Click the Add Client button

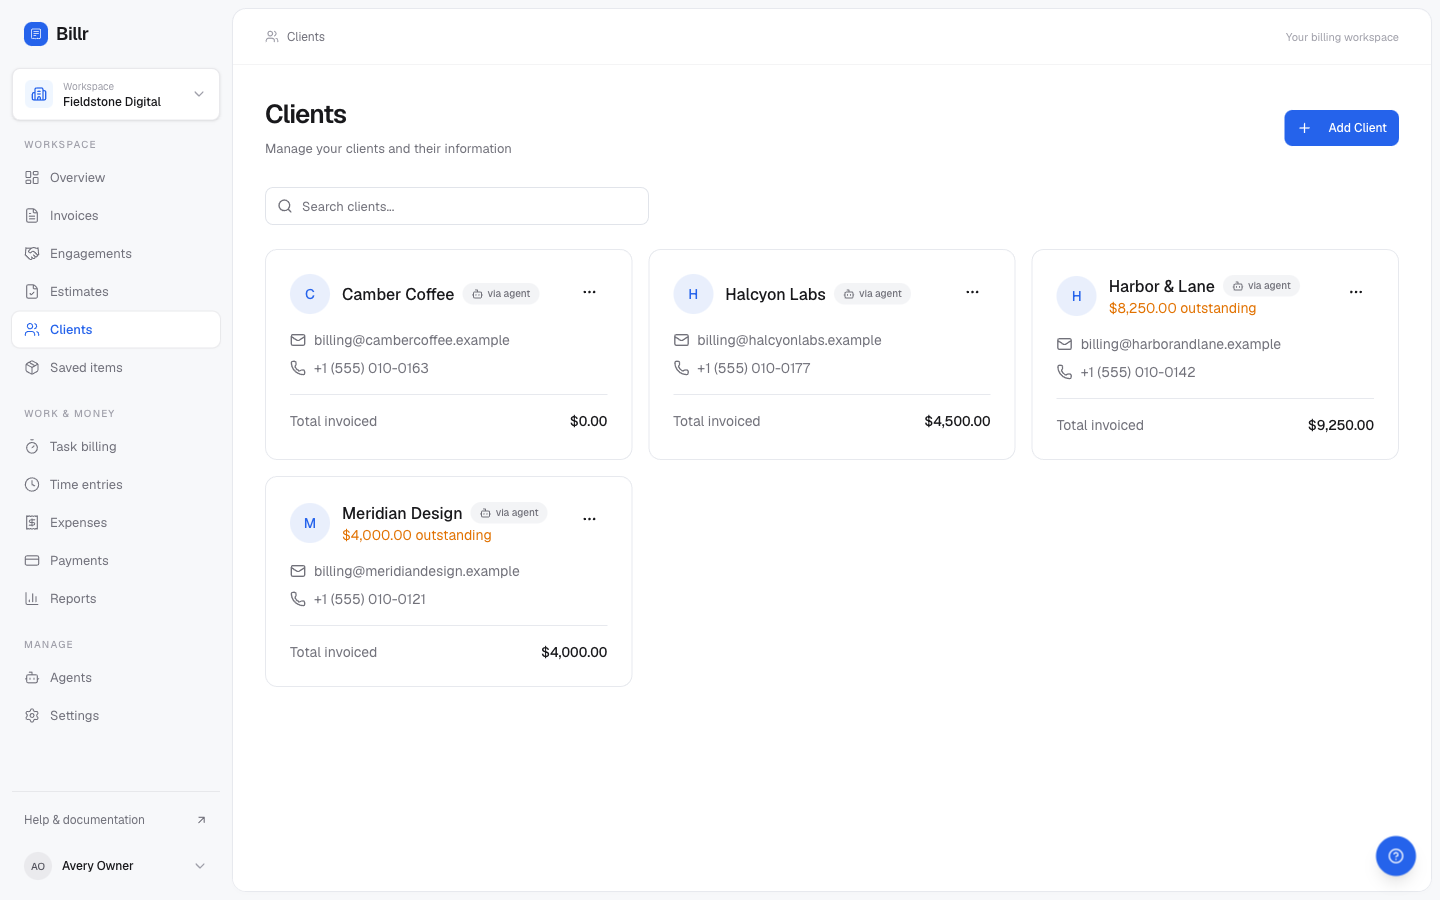[1341, 128]
